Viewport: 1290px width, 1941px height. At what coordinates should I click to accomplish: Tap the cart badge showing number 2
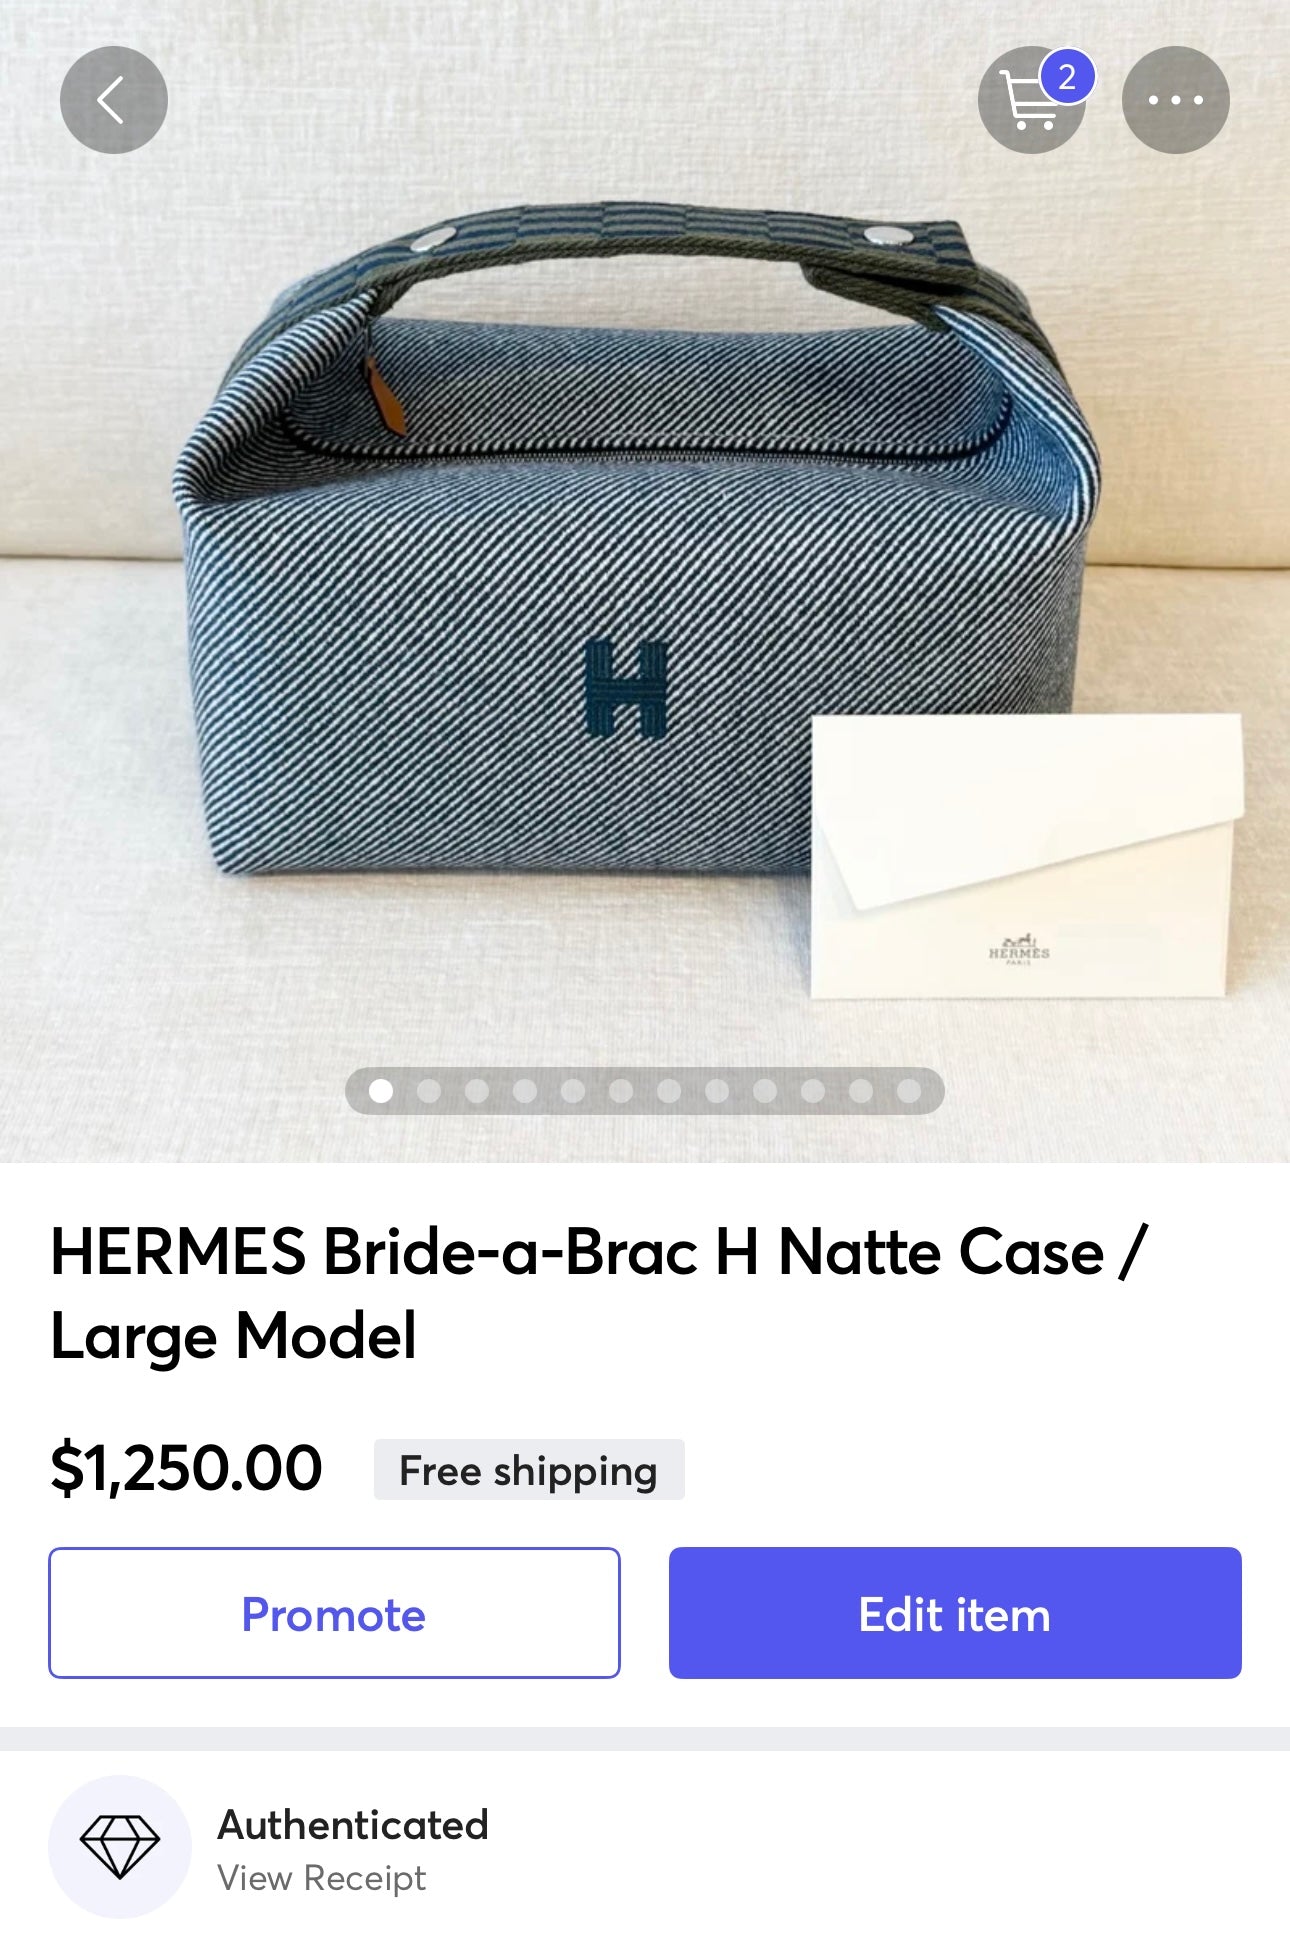(1067, 77)
